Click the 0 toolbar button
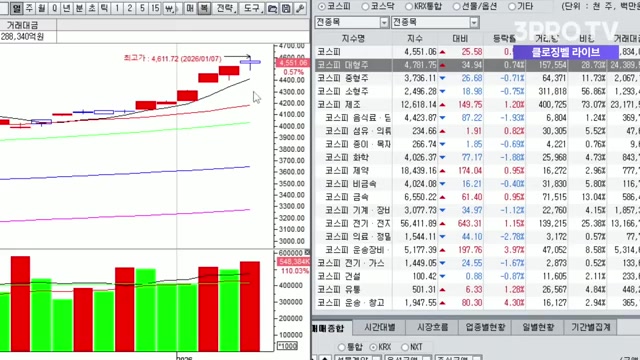Image resolution: width=640 pixels, height=360 pixels. 54,9
